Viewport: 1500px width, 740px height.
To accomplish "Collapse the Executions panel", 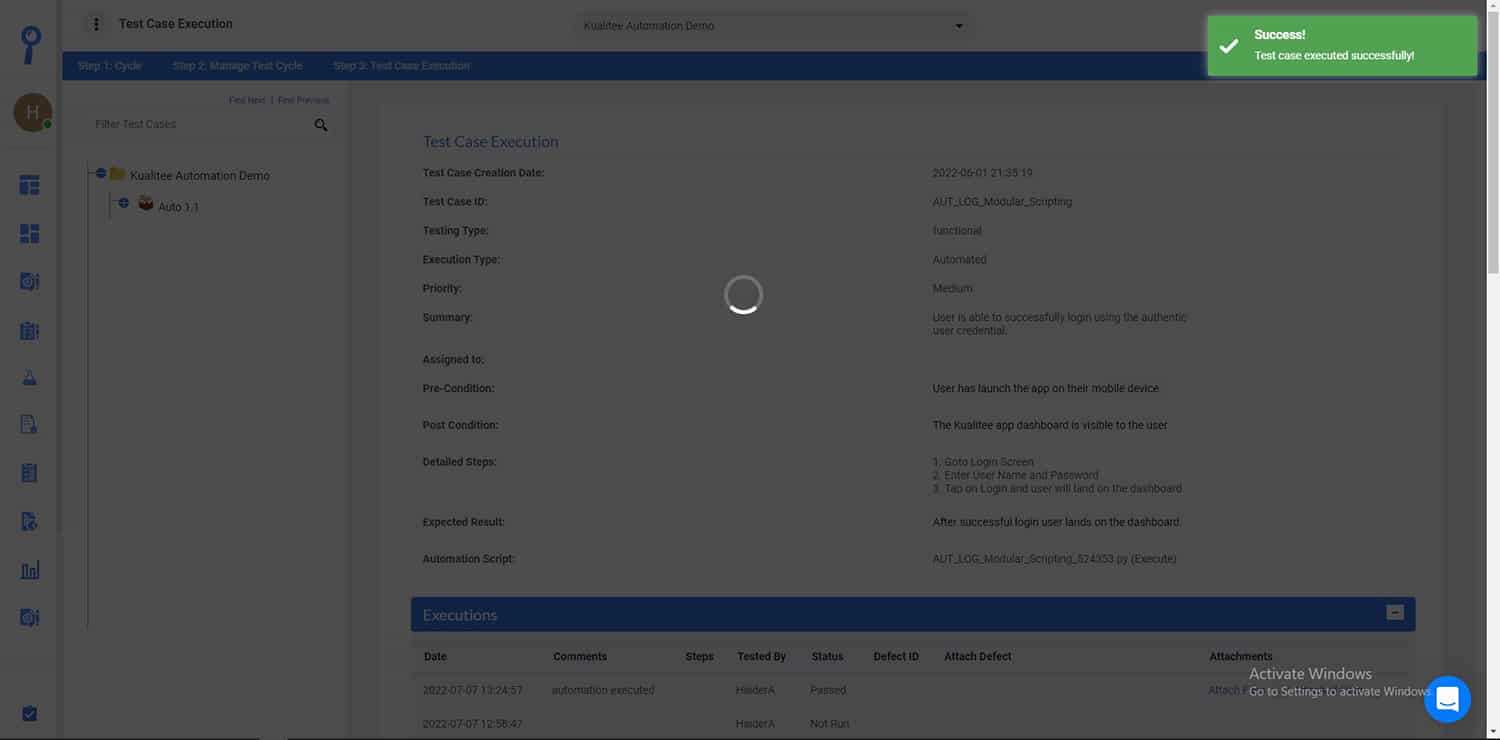I will pos(1394,612).
